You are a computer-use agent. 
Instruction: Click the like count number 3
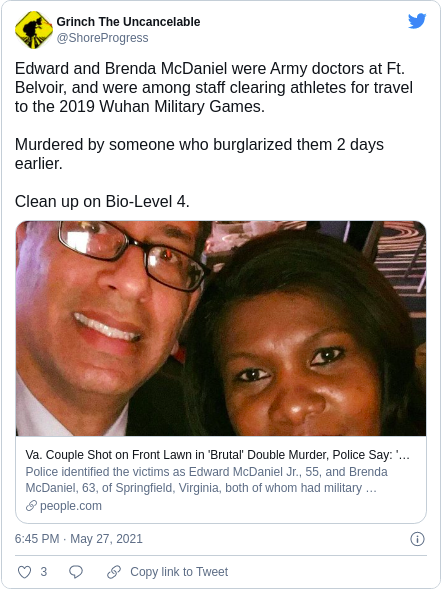tap(44, 572)
